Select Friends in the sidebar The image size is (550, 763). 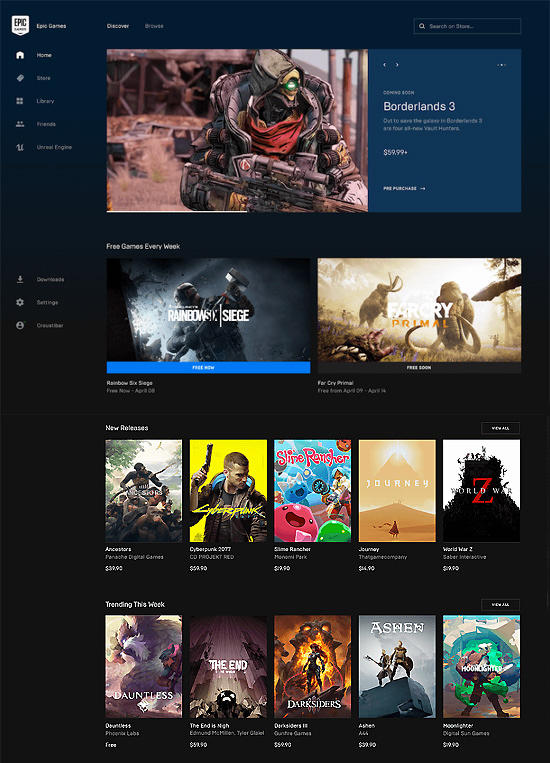[x=46, y=124]
